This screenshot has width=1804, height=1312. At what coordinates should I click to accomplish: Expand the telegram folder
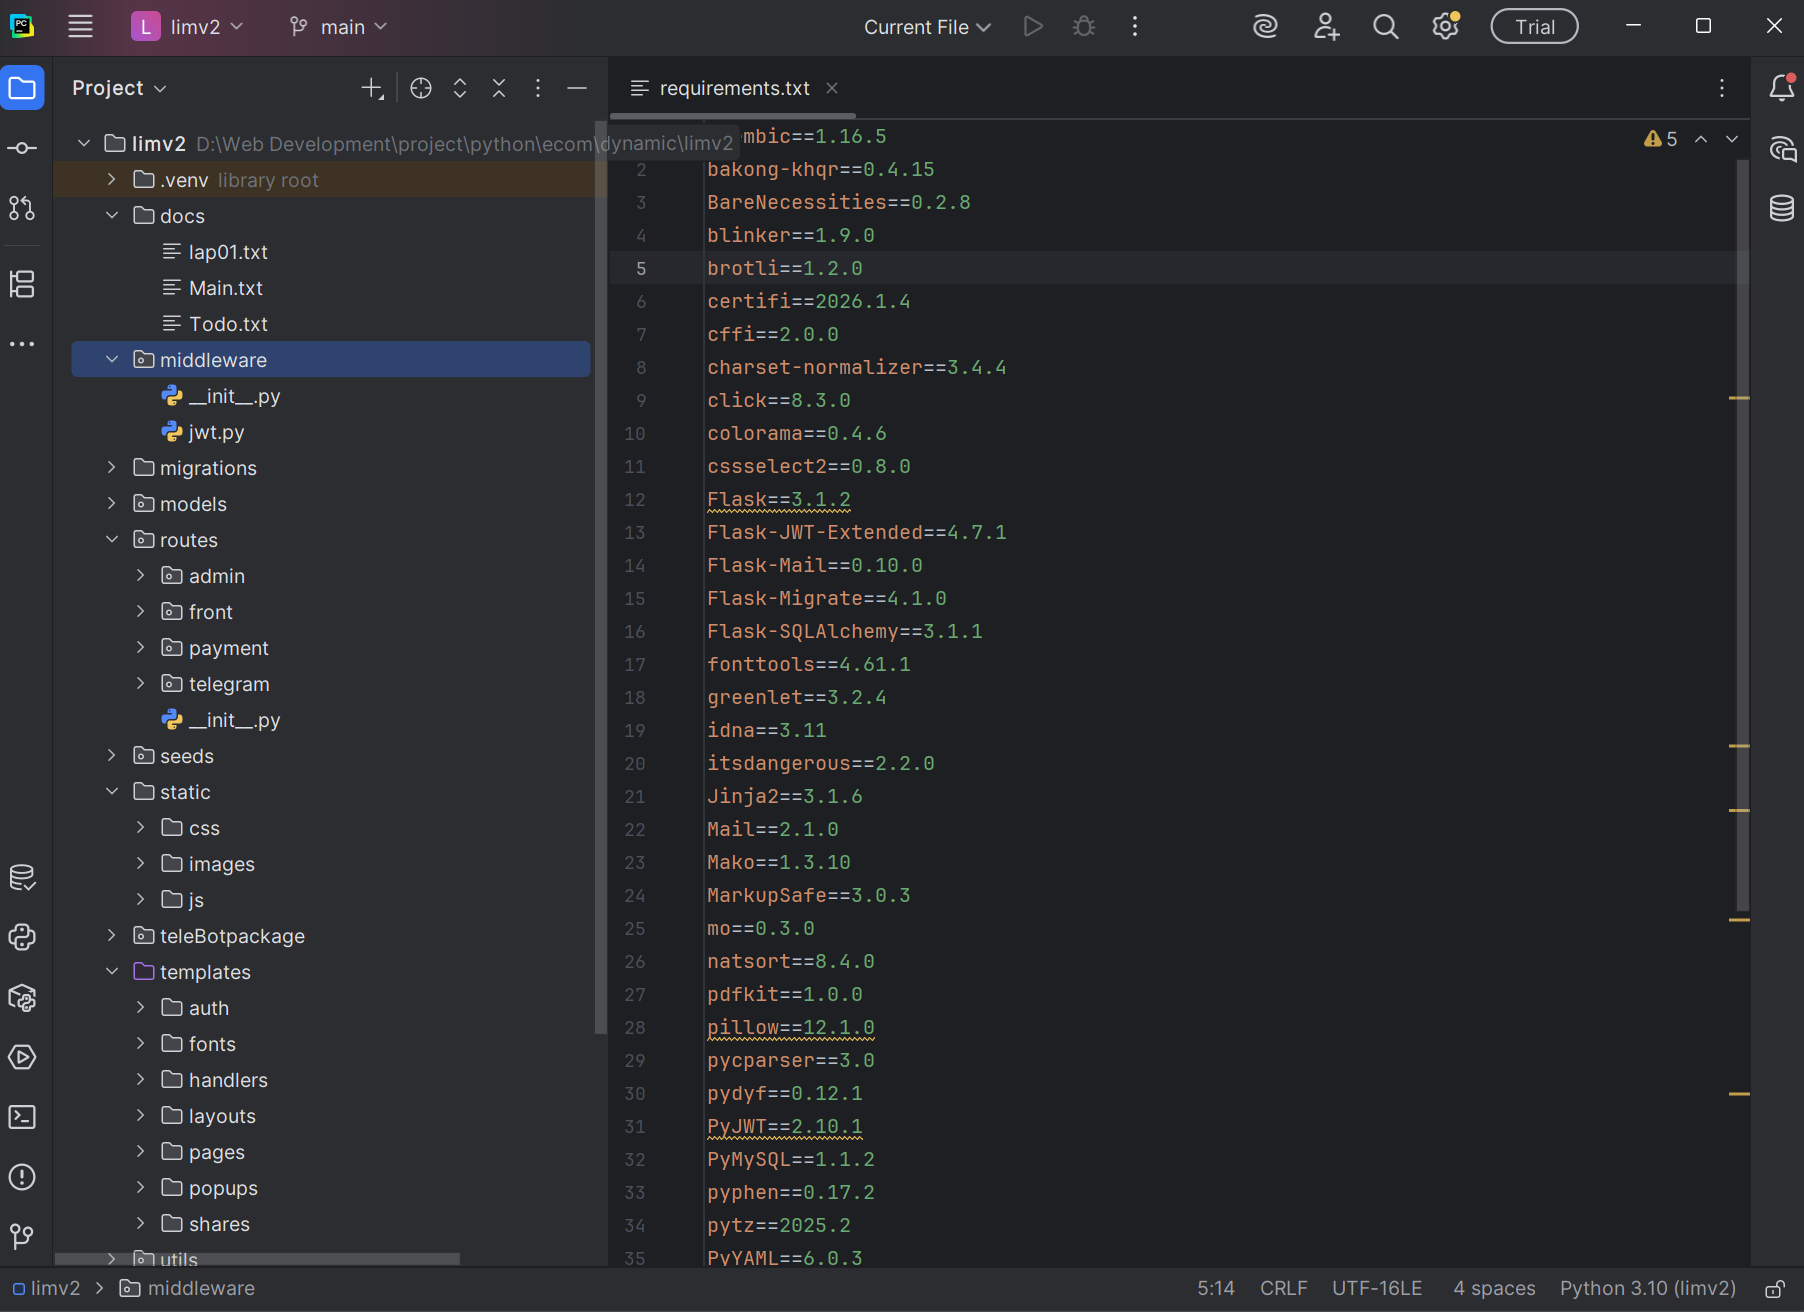(141, 684)
